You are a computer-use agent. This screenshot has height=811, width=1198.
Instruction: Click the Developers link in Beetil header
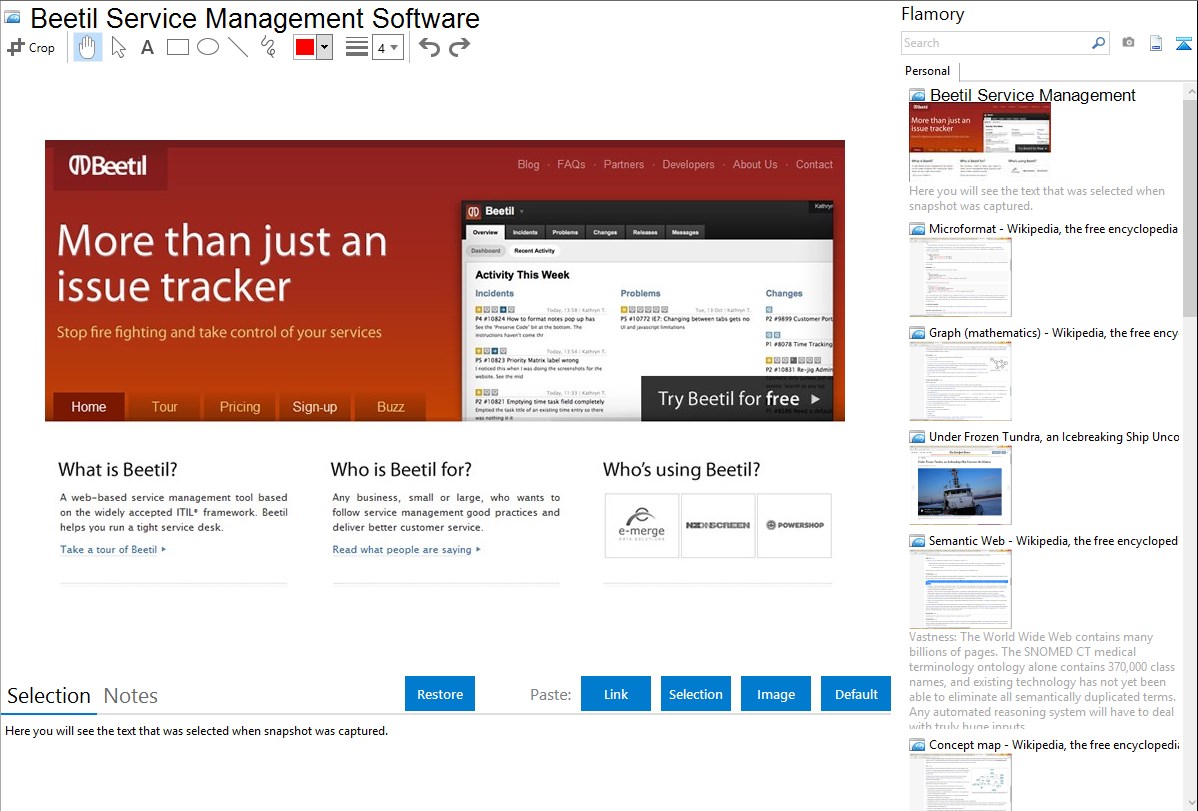688,164
